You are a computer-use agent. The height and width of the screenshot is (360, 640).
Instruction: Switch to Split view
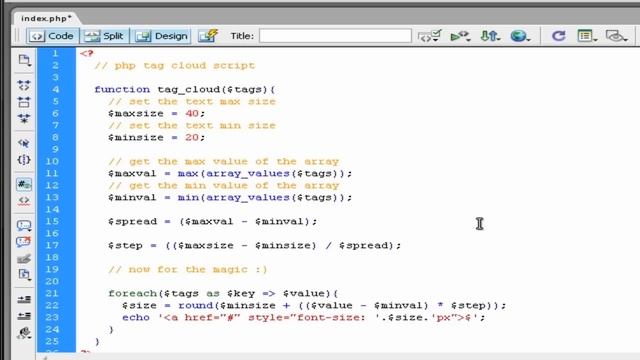point(104,36)
